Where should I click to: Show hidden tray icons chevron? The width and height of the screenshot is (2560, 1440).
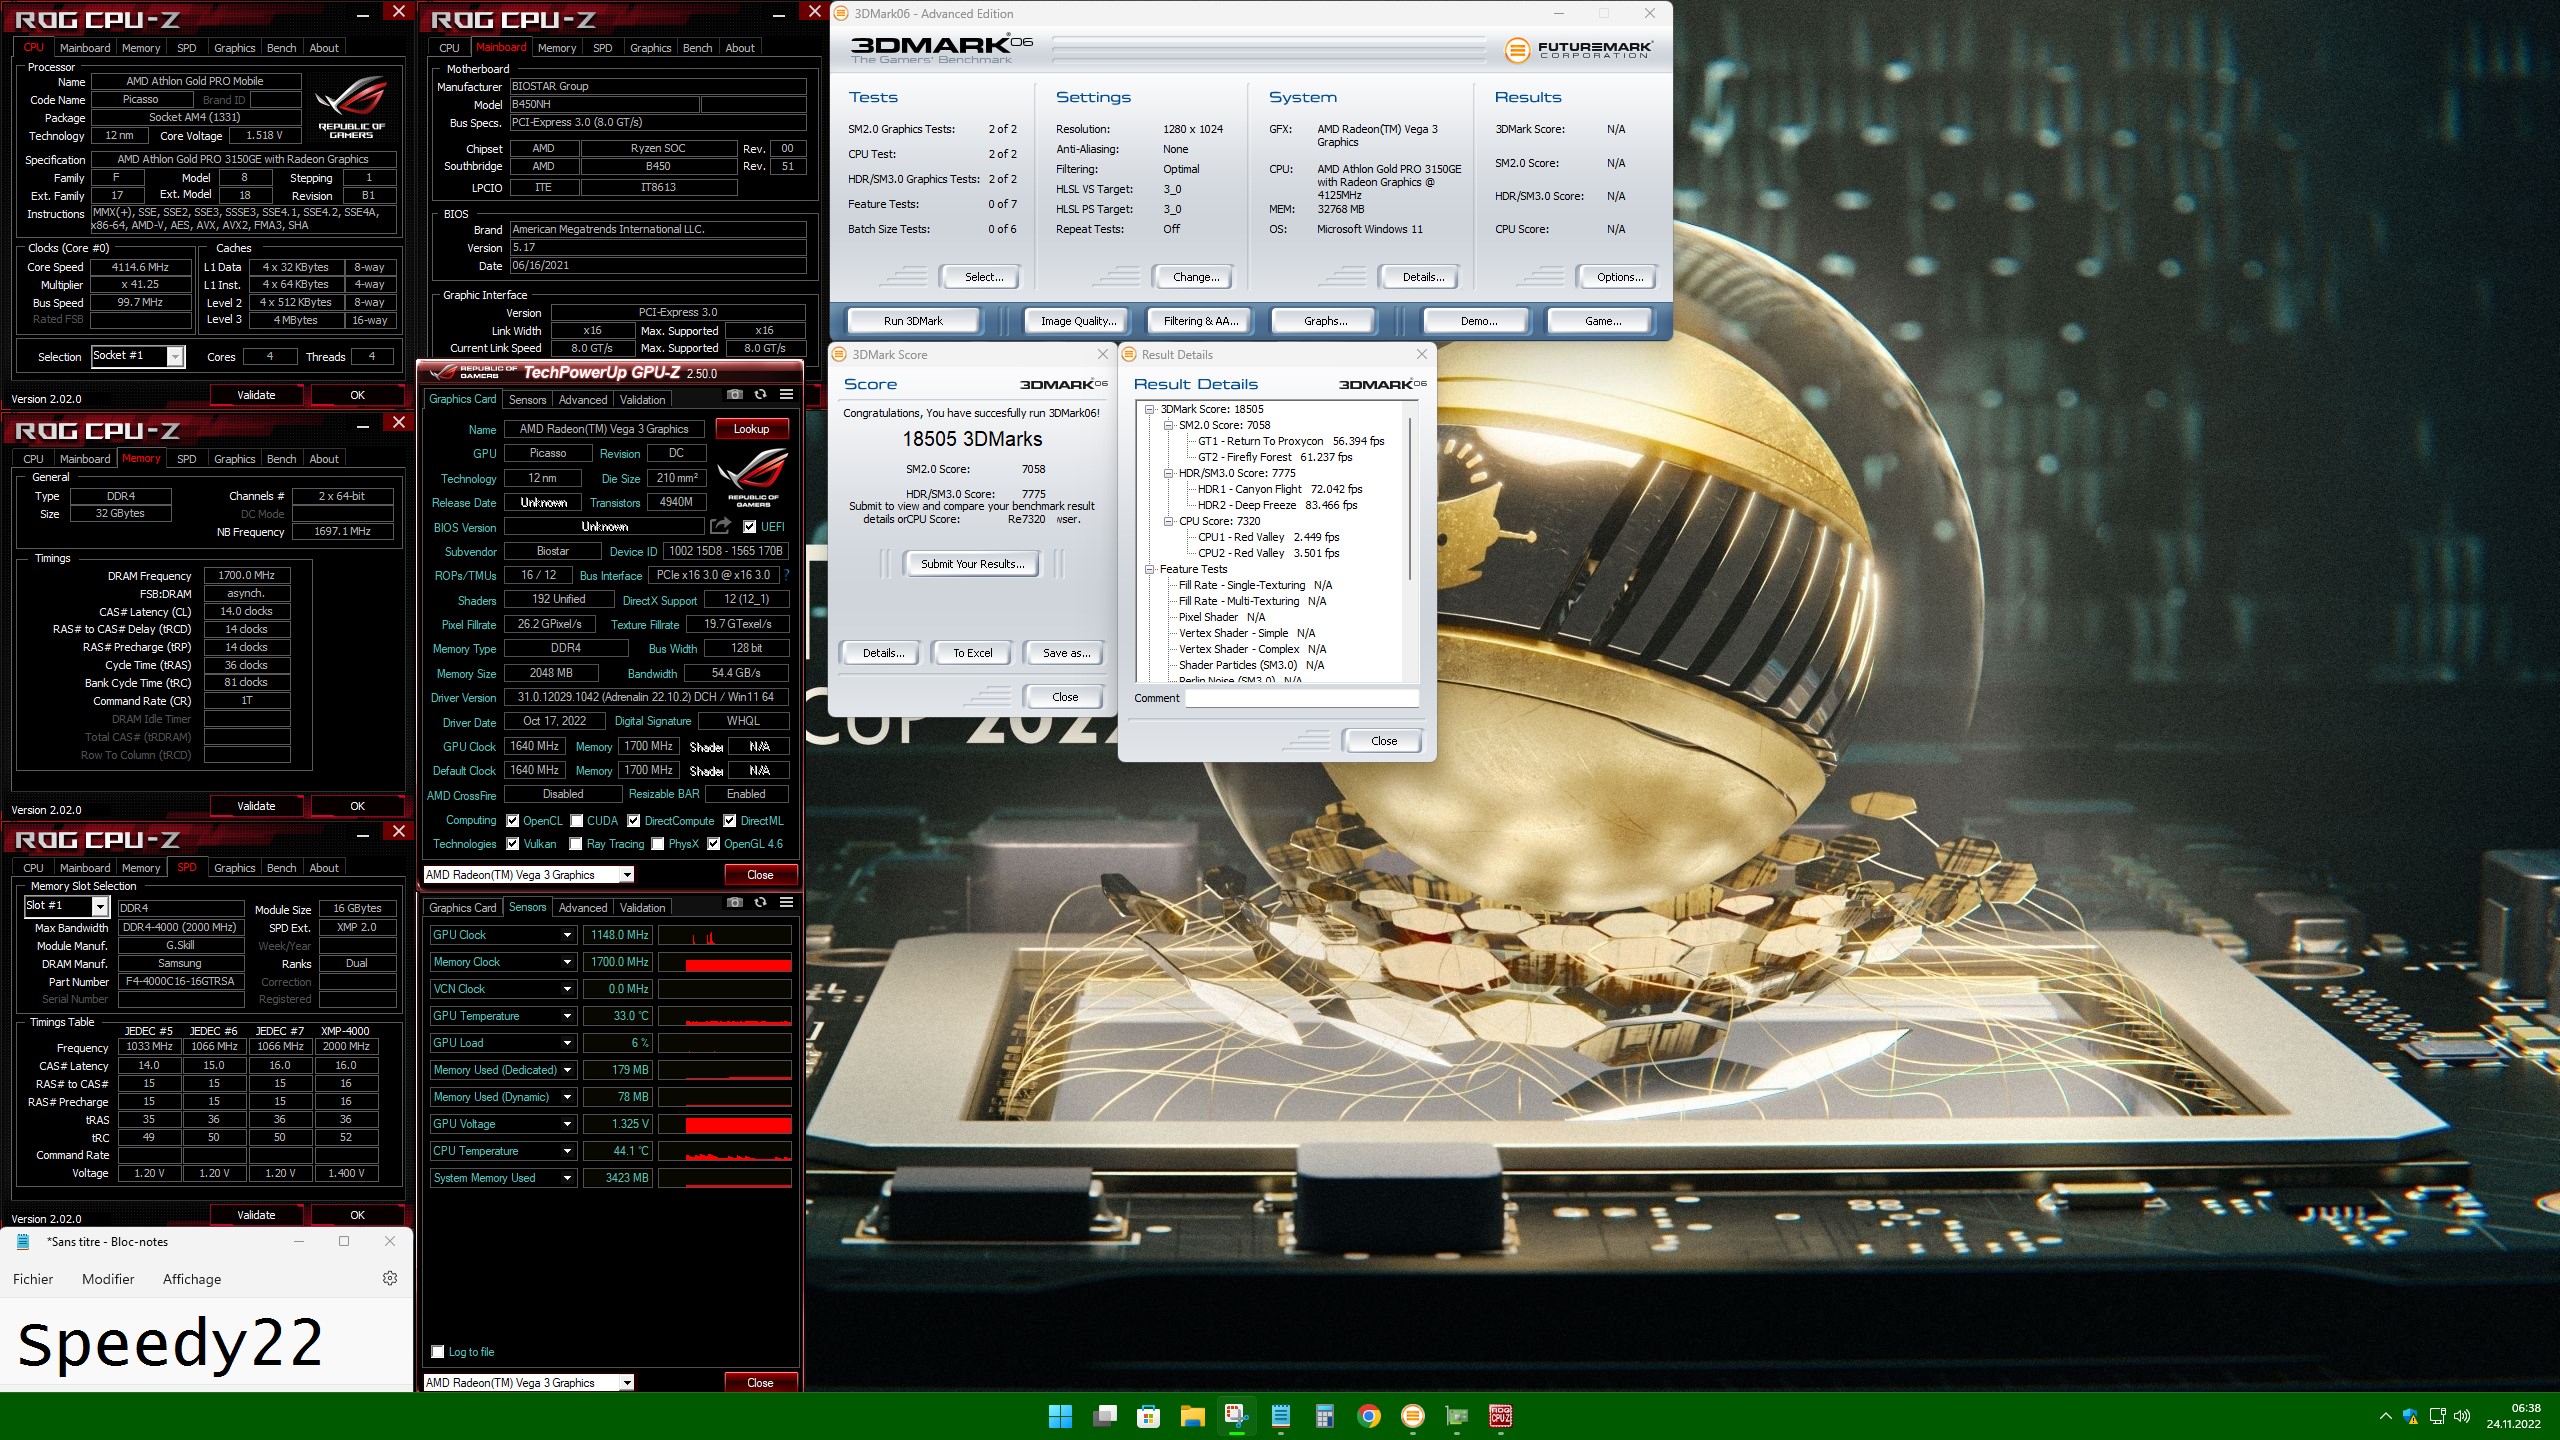pos(2385,1416)
